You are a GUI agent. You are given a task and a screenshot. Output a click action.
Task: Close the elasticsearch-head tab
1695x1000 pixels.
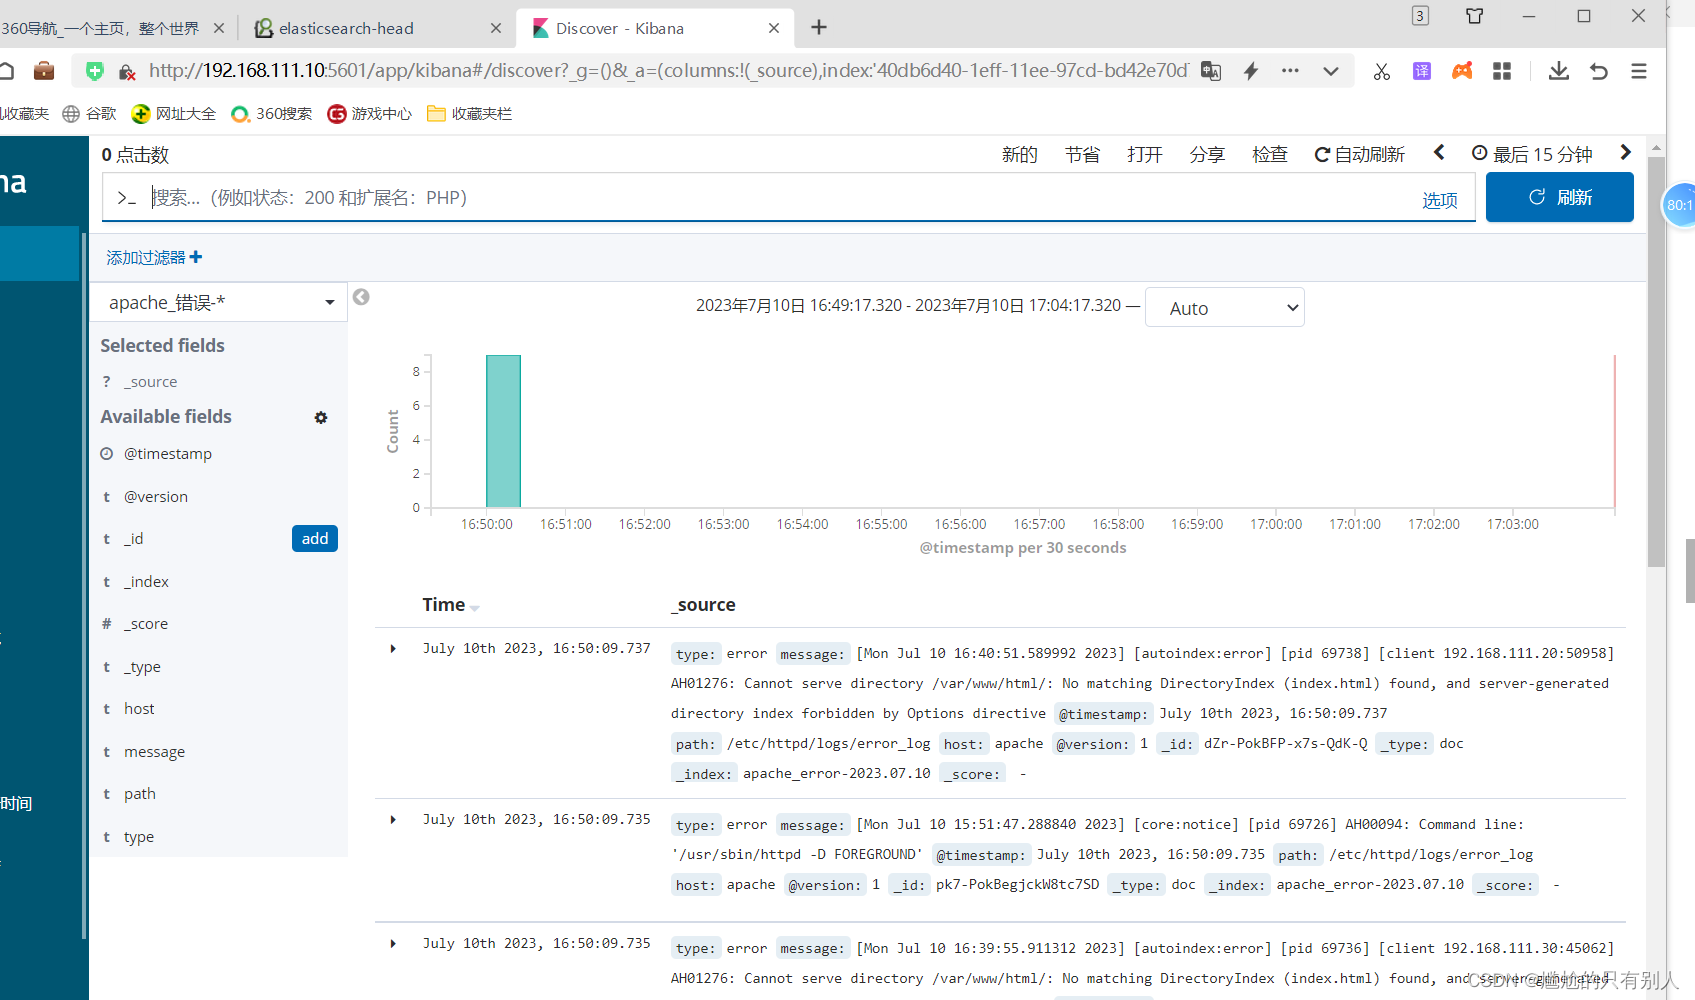click(x=496, y=28)
